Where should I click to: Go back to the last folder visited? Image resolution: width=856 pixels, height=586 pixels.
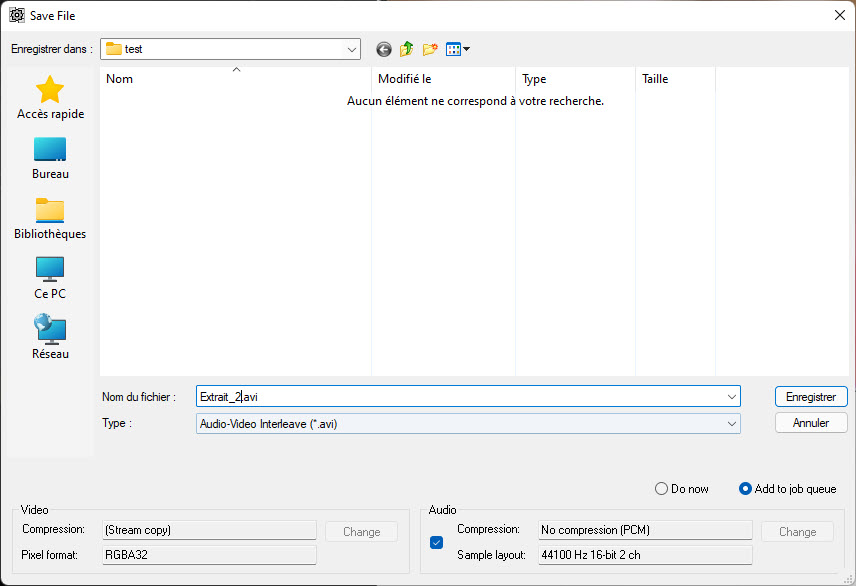point(384,50)
